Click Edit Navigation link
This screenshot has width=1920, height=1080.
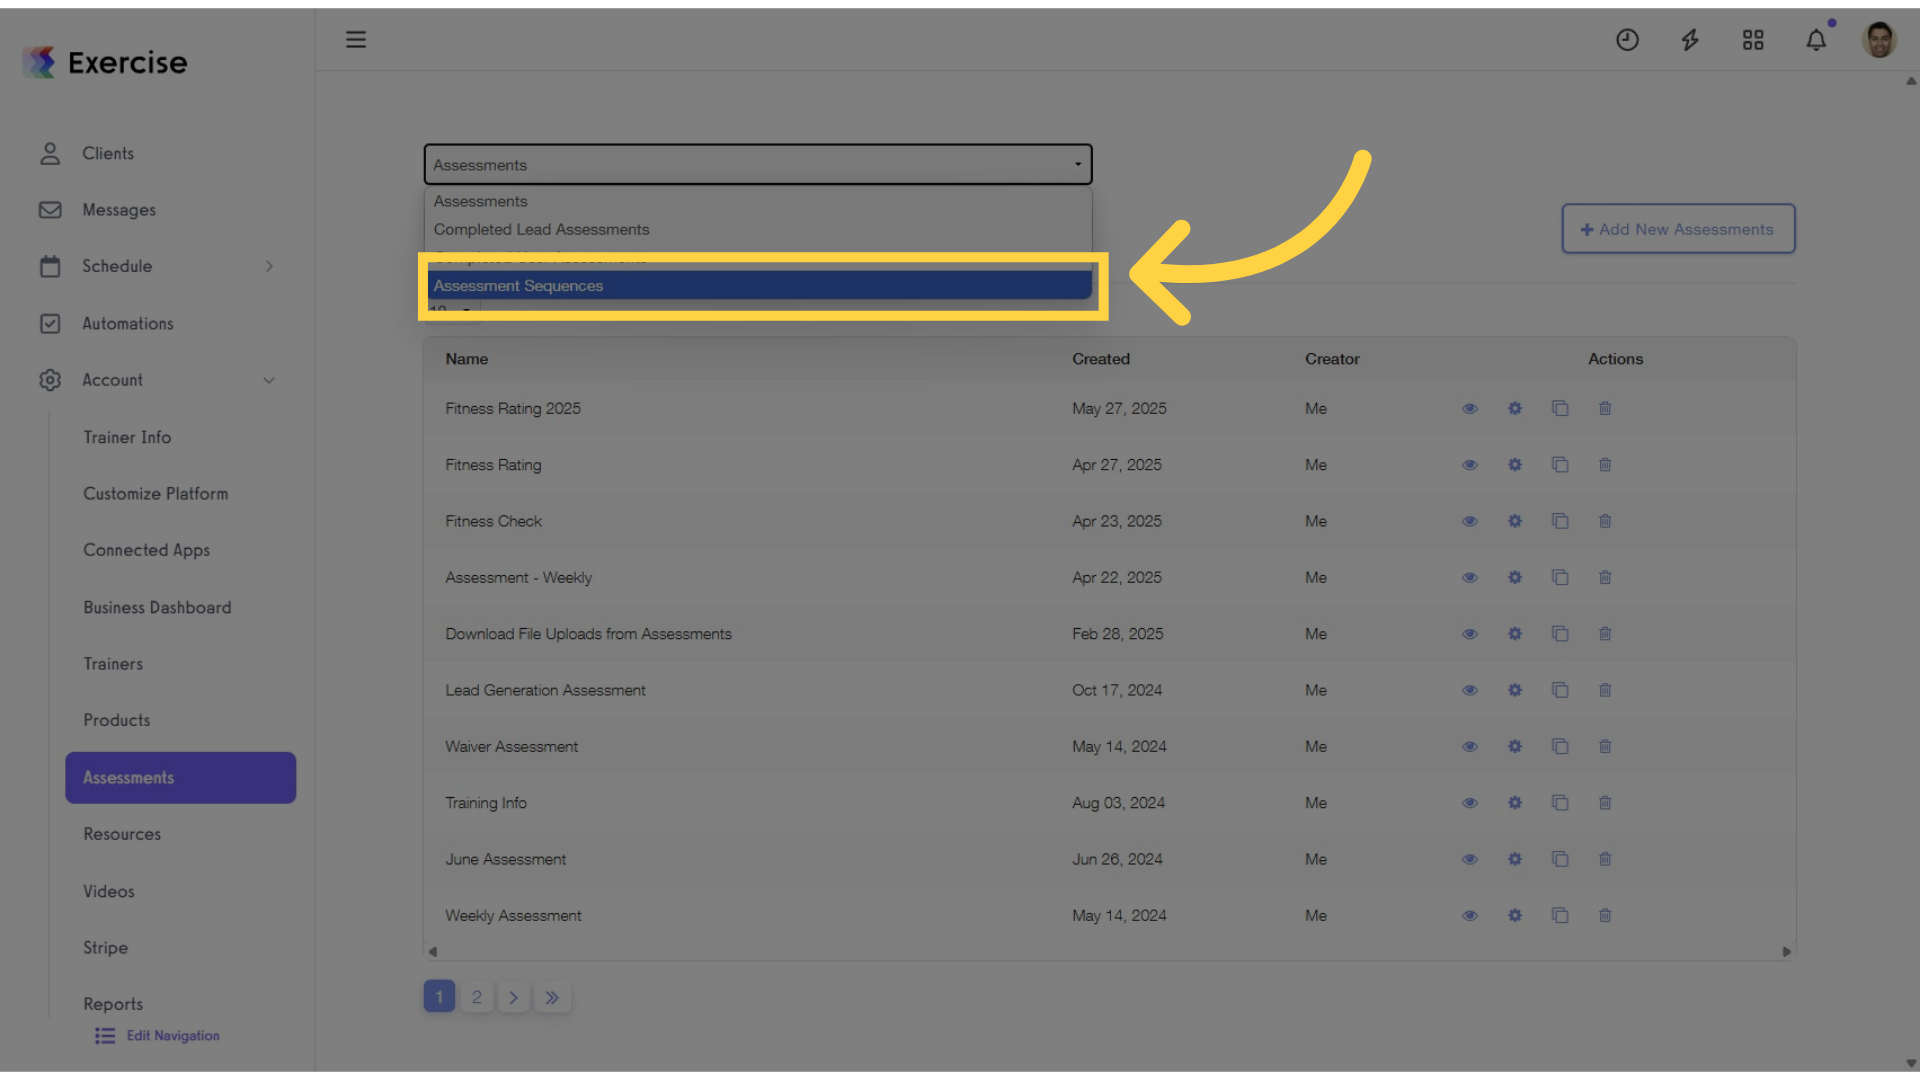(173, 1036)
